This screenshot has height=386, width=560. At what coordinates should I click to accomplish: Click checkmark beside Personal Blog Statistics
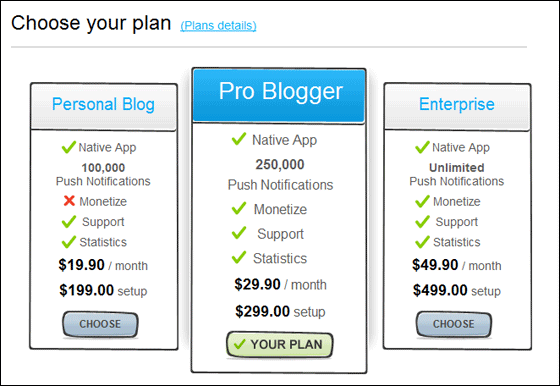tap(69, 242)
